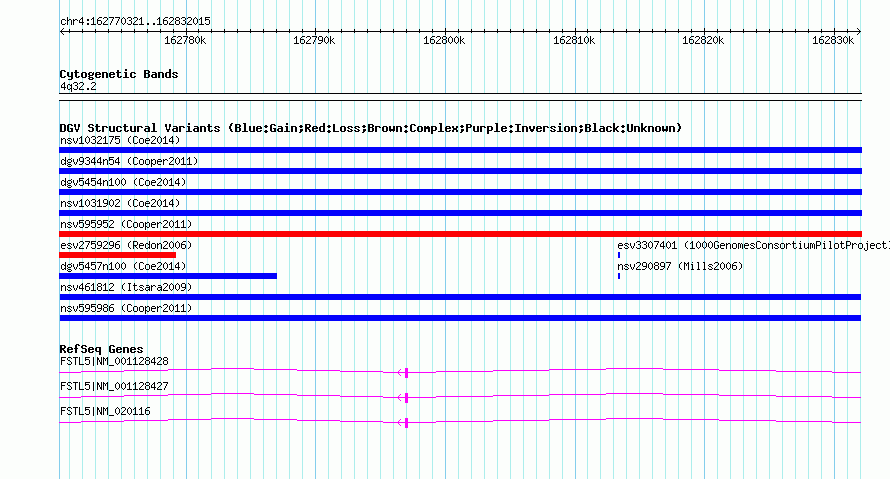Click the 162790k ruler tick label
The width and height of the screenshot is (890, 479).
314,40
